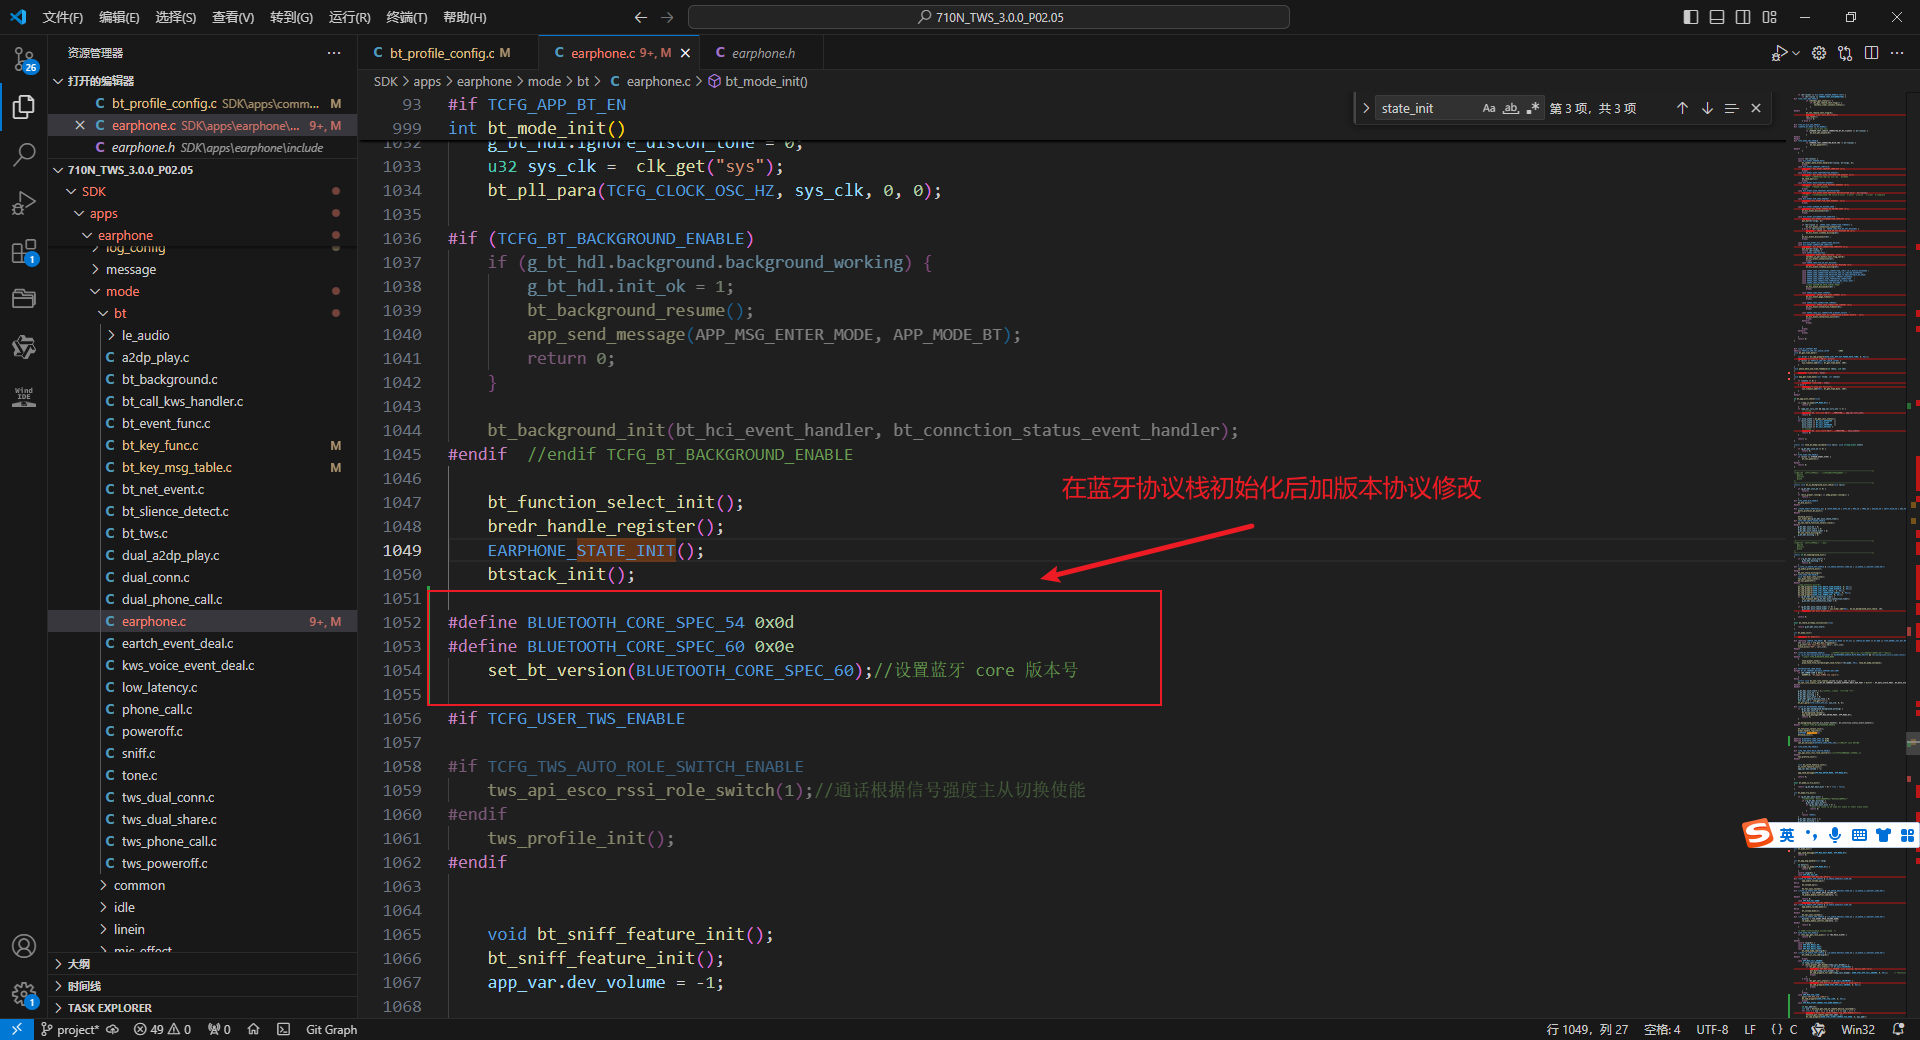Click notifications bell in status bar
Screen dimensions: 1920x1040
point(1898,1029)
